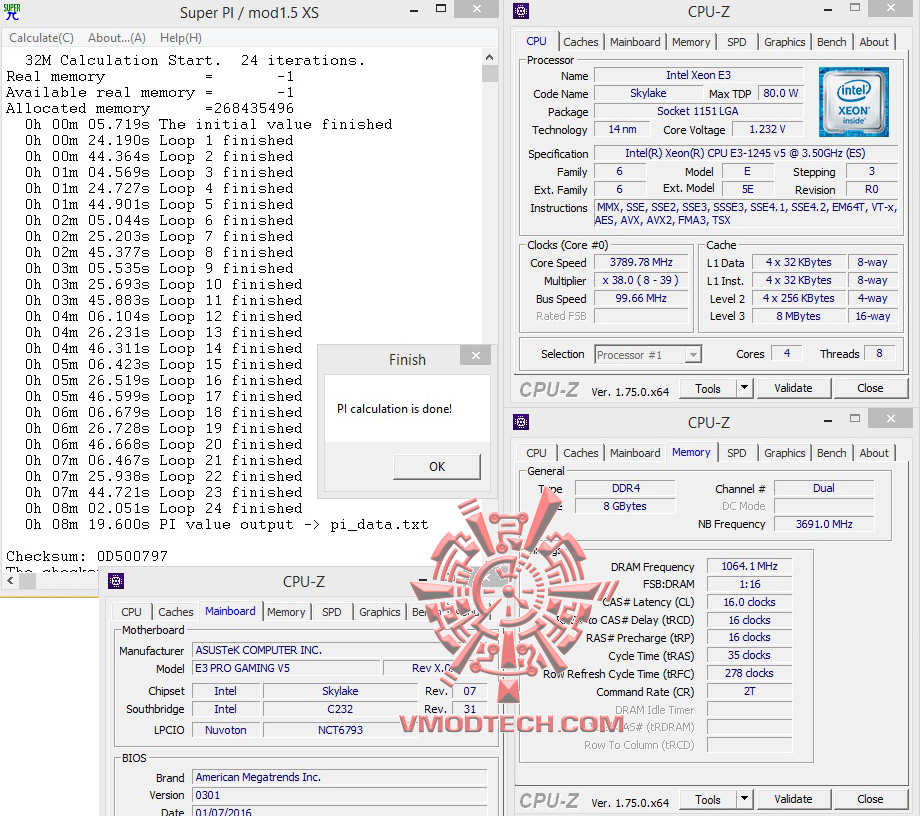Click the Command Rate 2T value
920x816 pixels.
point(749,691)
